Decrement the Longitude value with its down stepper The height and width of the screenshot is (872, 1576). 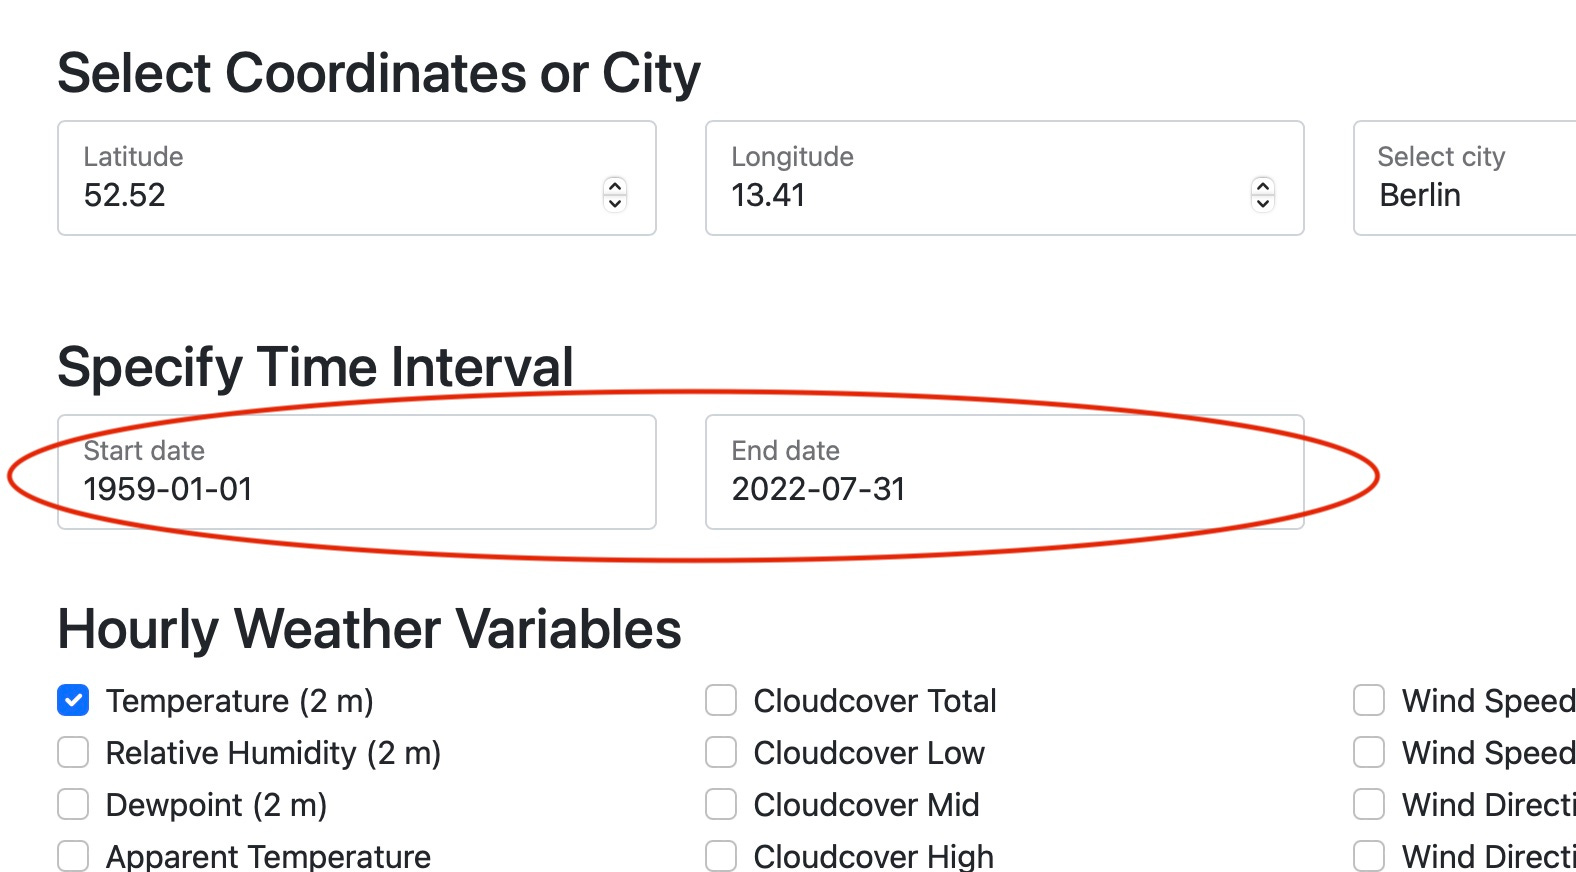(x=1262, y=203)
